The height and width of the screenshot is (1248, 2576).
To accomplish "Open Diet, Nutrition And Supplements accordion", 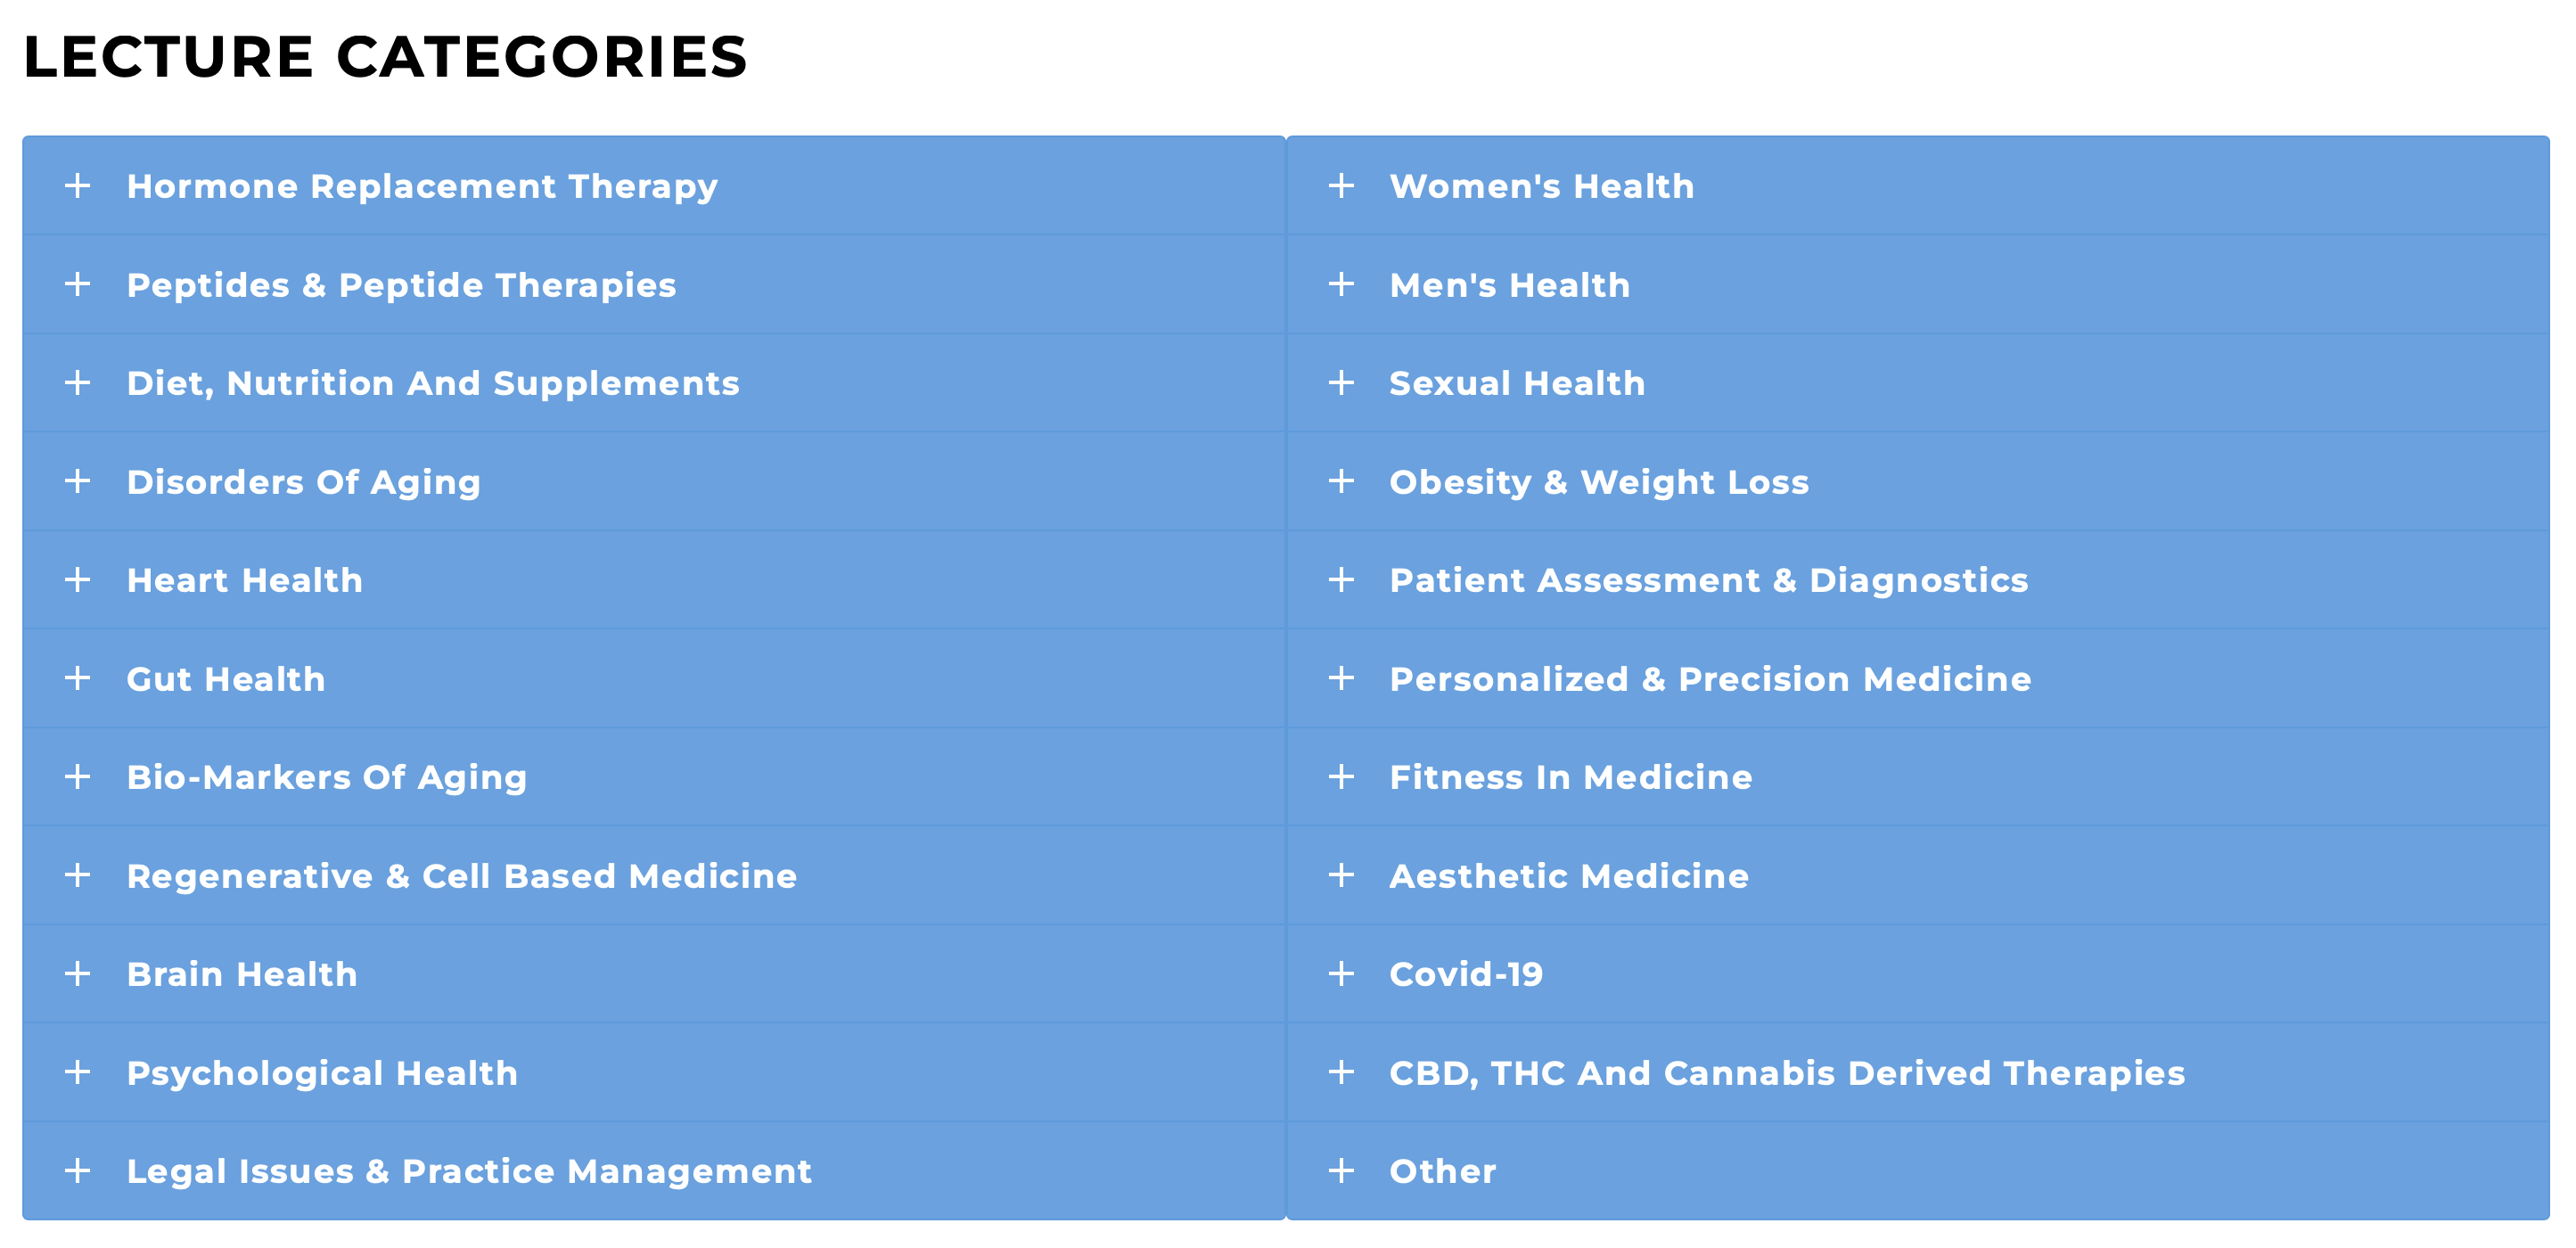I will pos(432,383).
